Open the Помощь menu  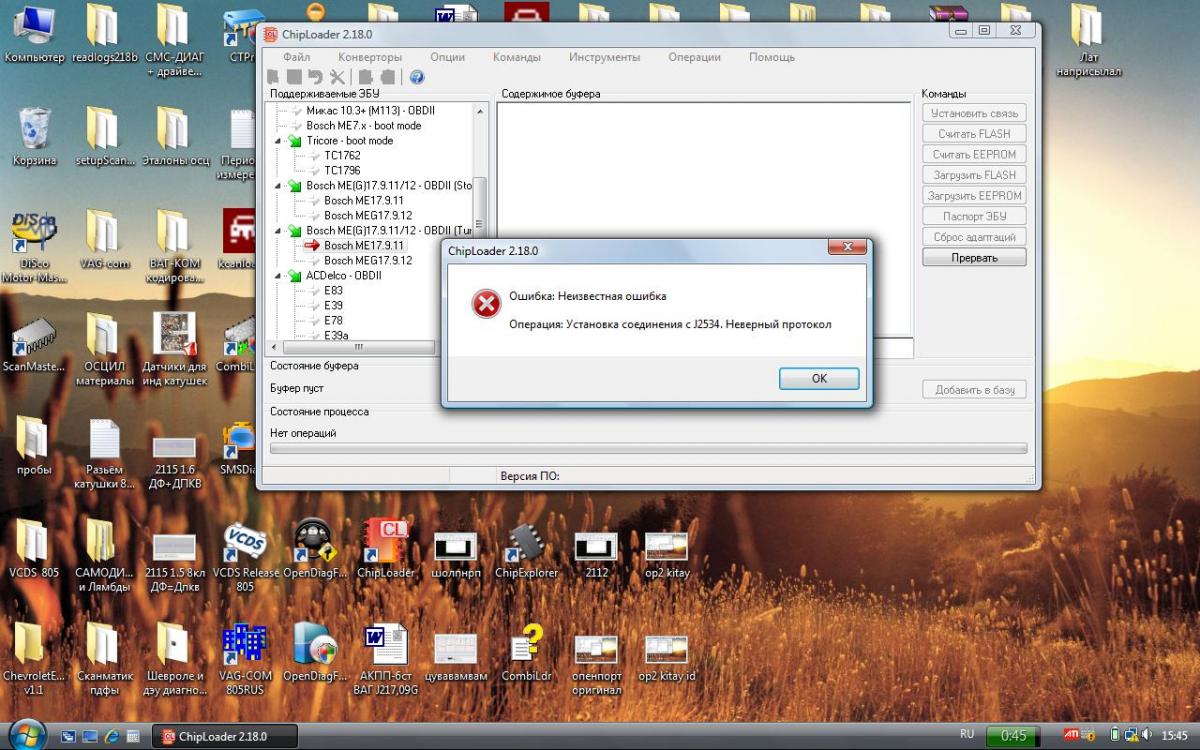tap(772, 57)
